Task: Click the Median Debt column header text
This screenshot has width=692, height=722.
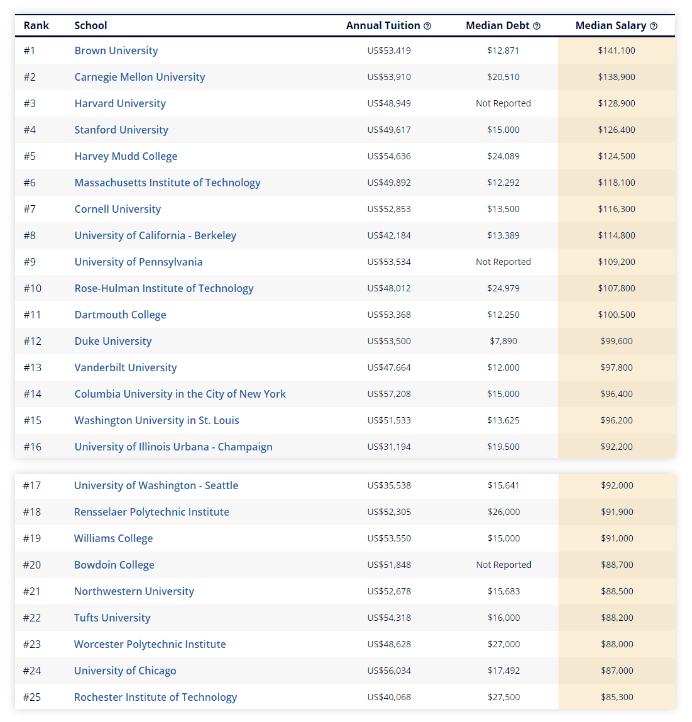Action: [498, 26]
